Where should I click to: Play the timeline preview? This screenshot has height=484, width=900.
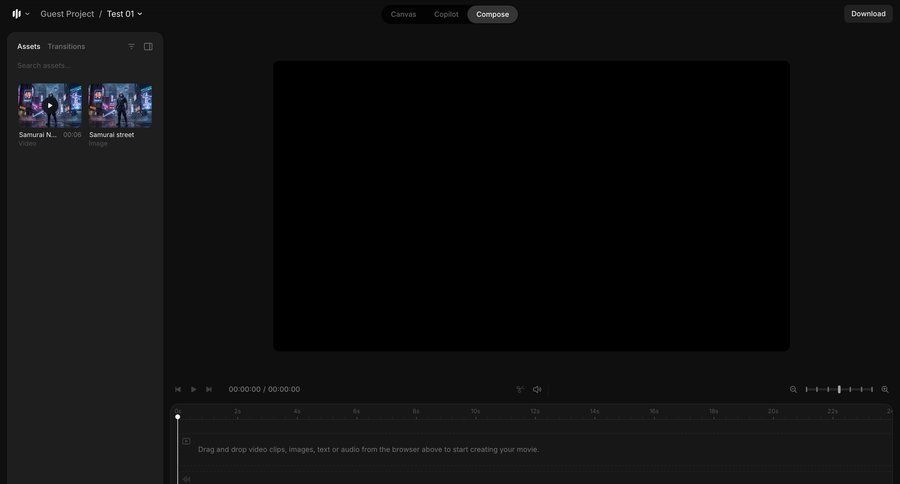click(193, 389)
